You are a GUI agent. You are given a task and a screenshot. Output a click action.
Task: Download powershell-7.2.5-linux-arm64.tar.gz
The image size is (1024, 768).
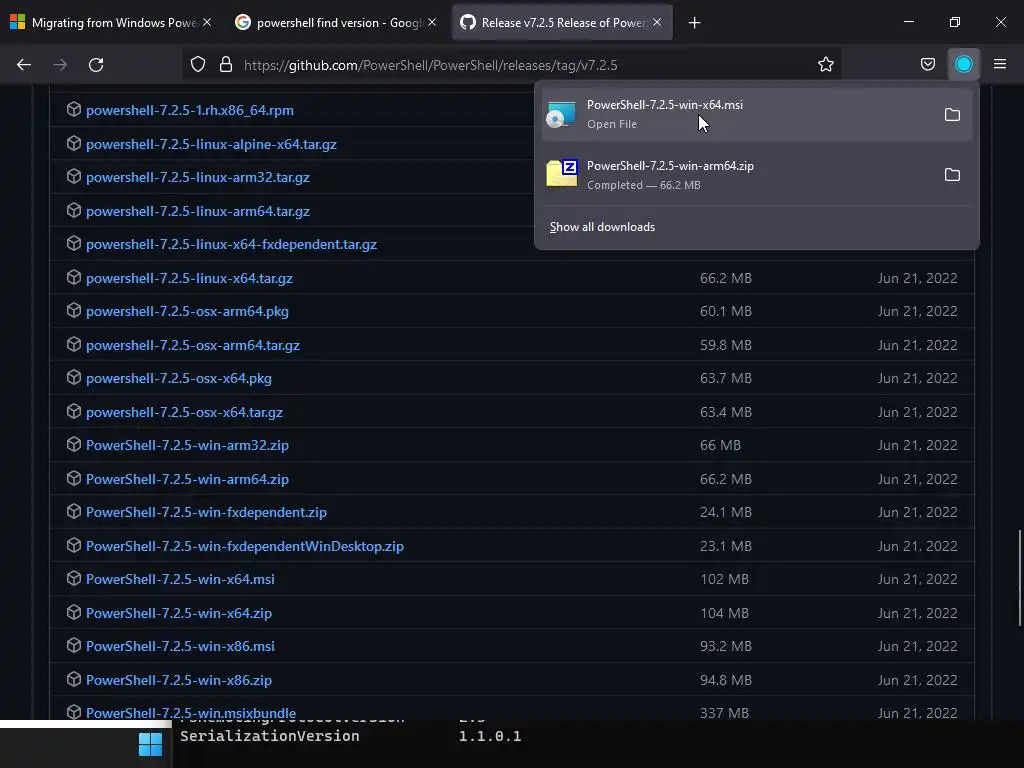pyautogui.click(x=198, y=212)
